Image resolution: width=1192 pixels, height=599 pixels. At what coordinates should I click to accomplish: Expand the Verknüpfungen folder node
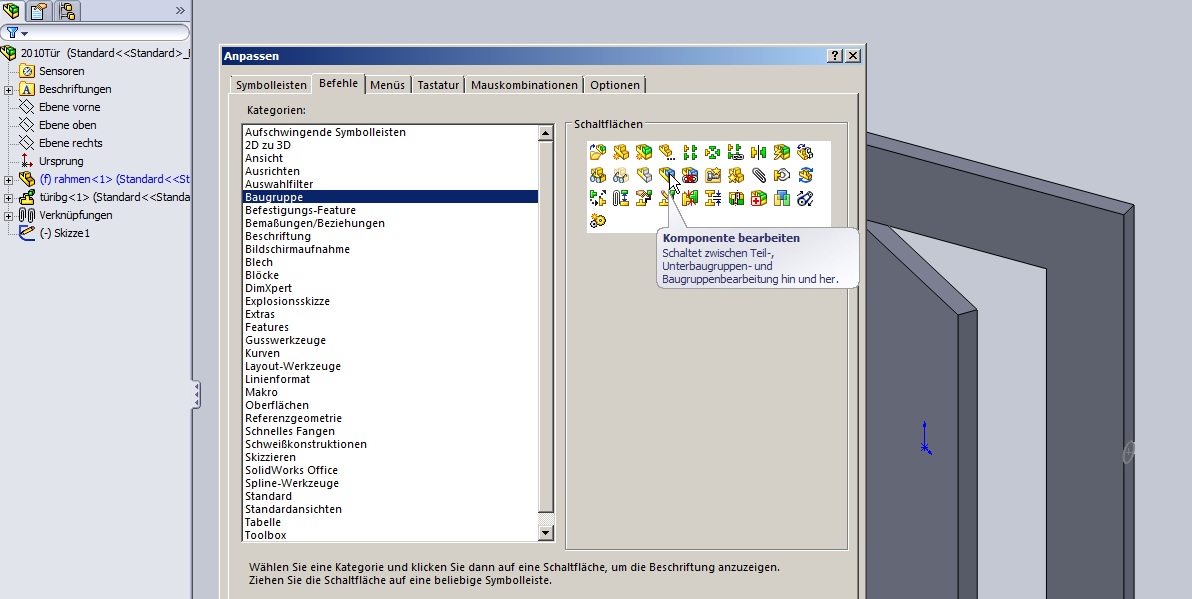tap(8, 216)
